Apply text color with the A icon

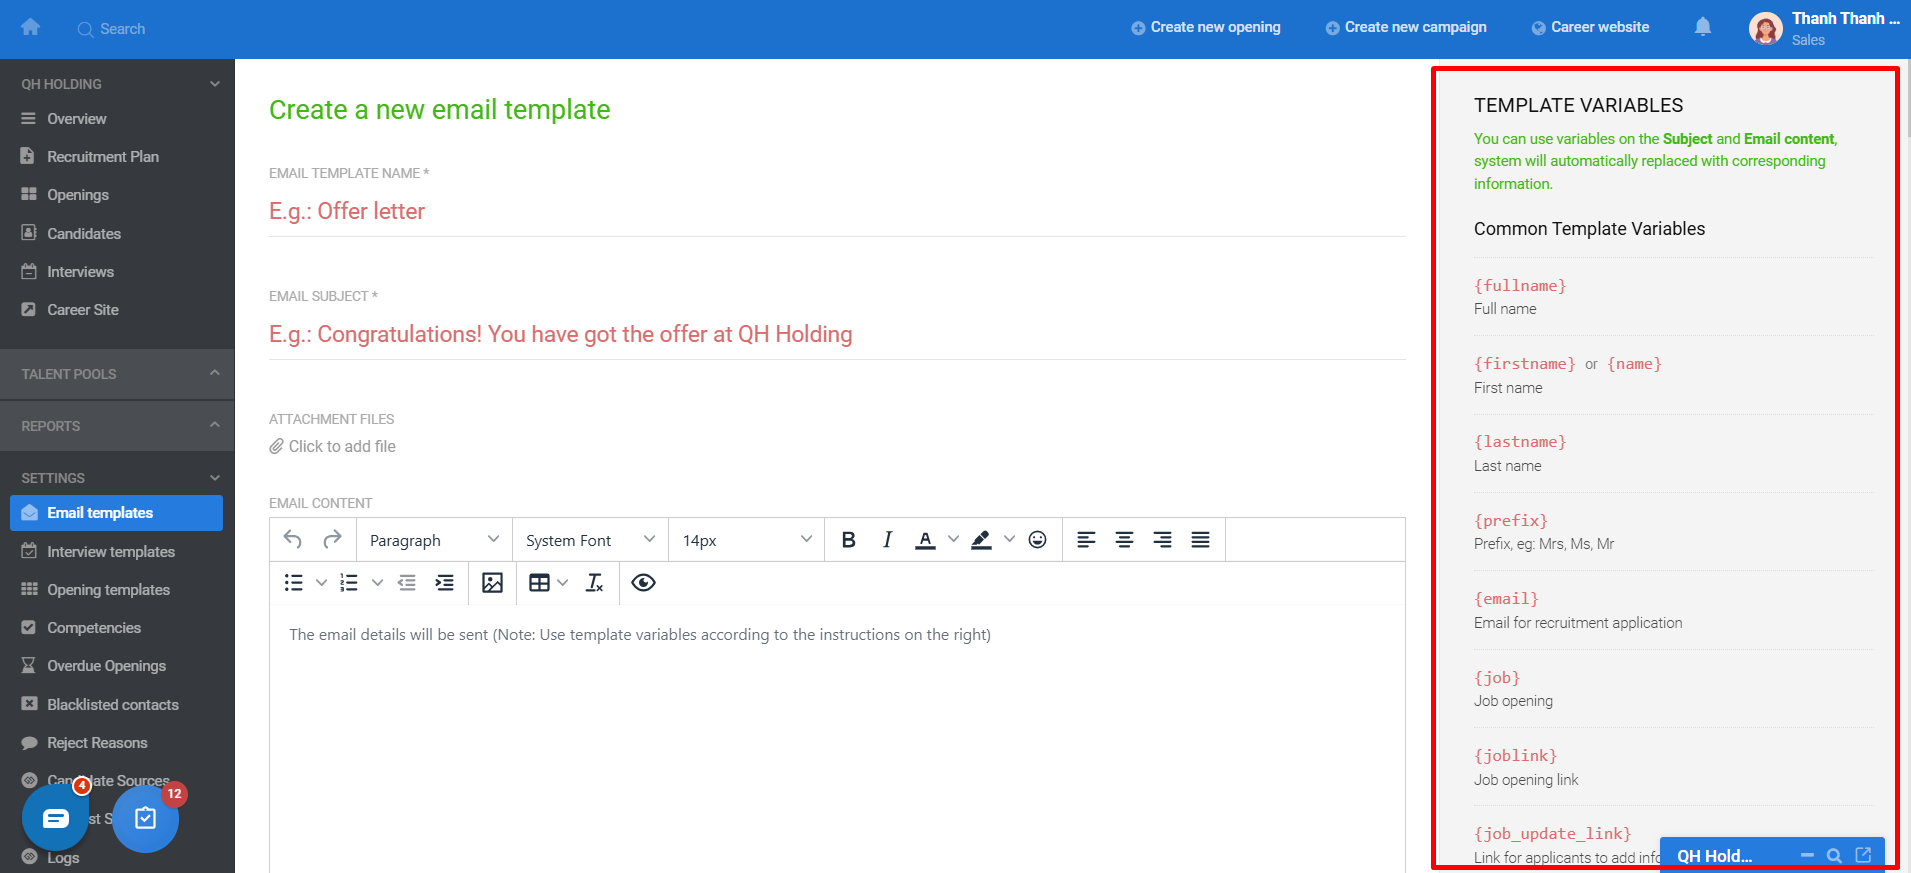(926, 540)
